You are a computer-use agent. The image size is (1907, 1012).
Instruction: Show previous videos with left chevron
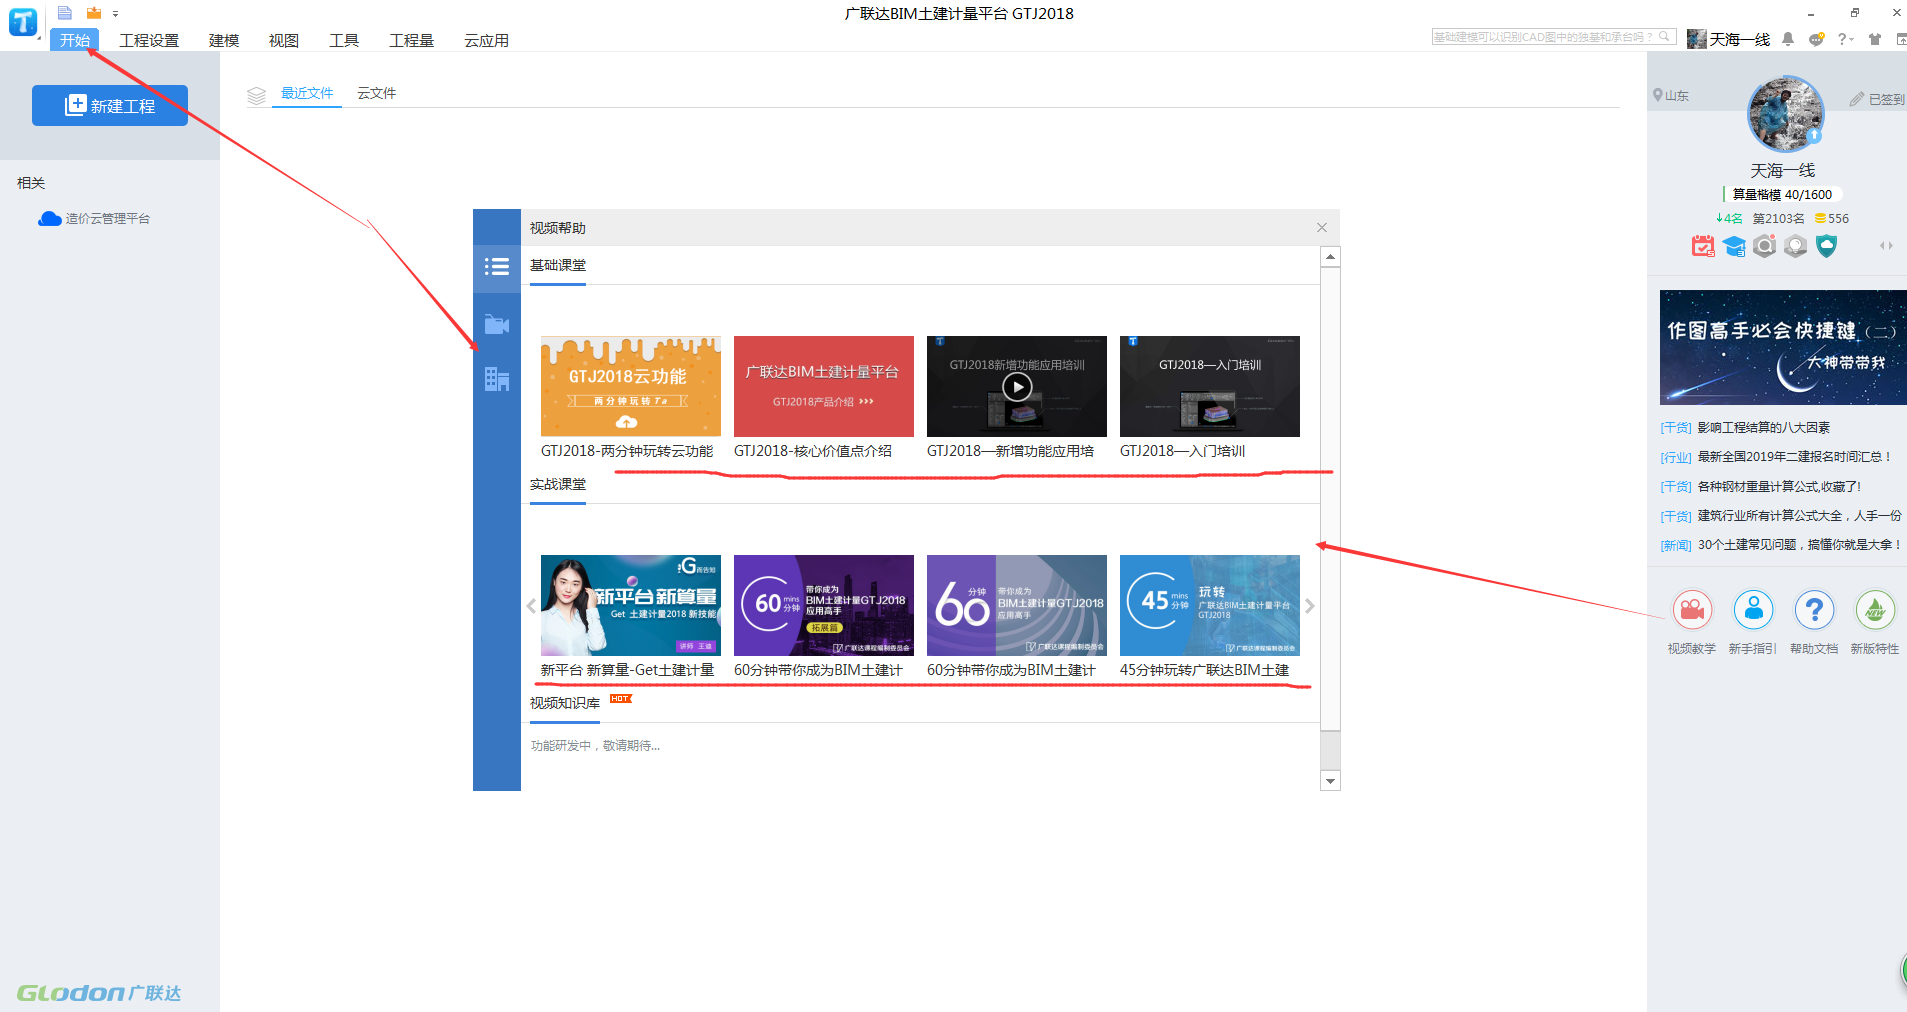pyautogui.click(x=531, y=606)
